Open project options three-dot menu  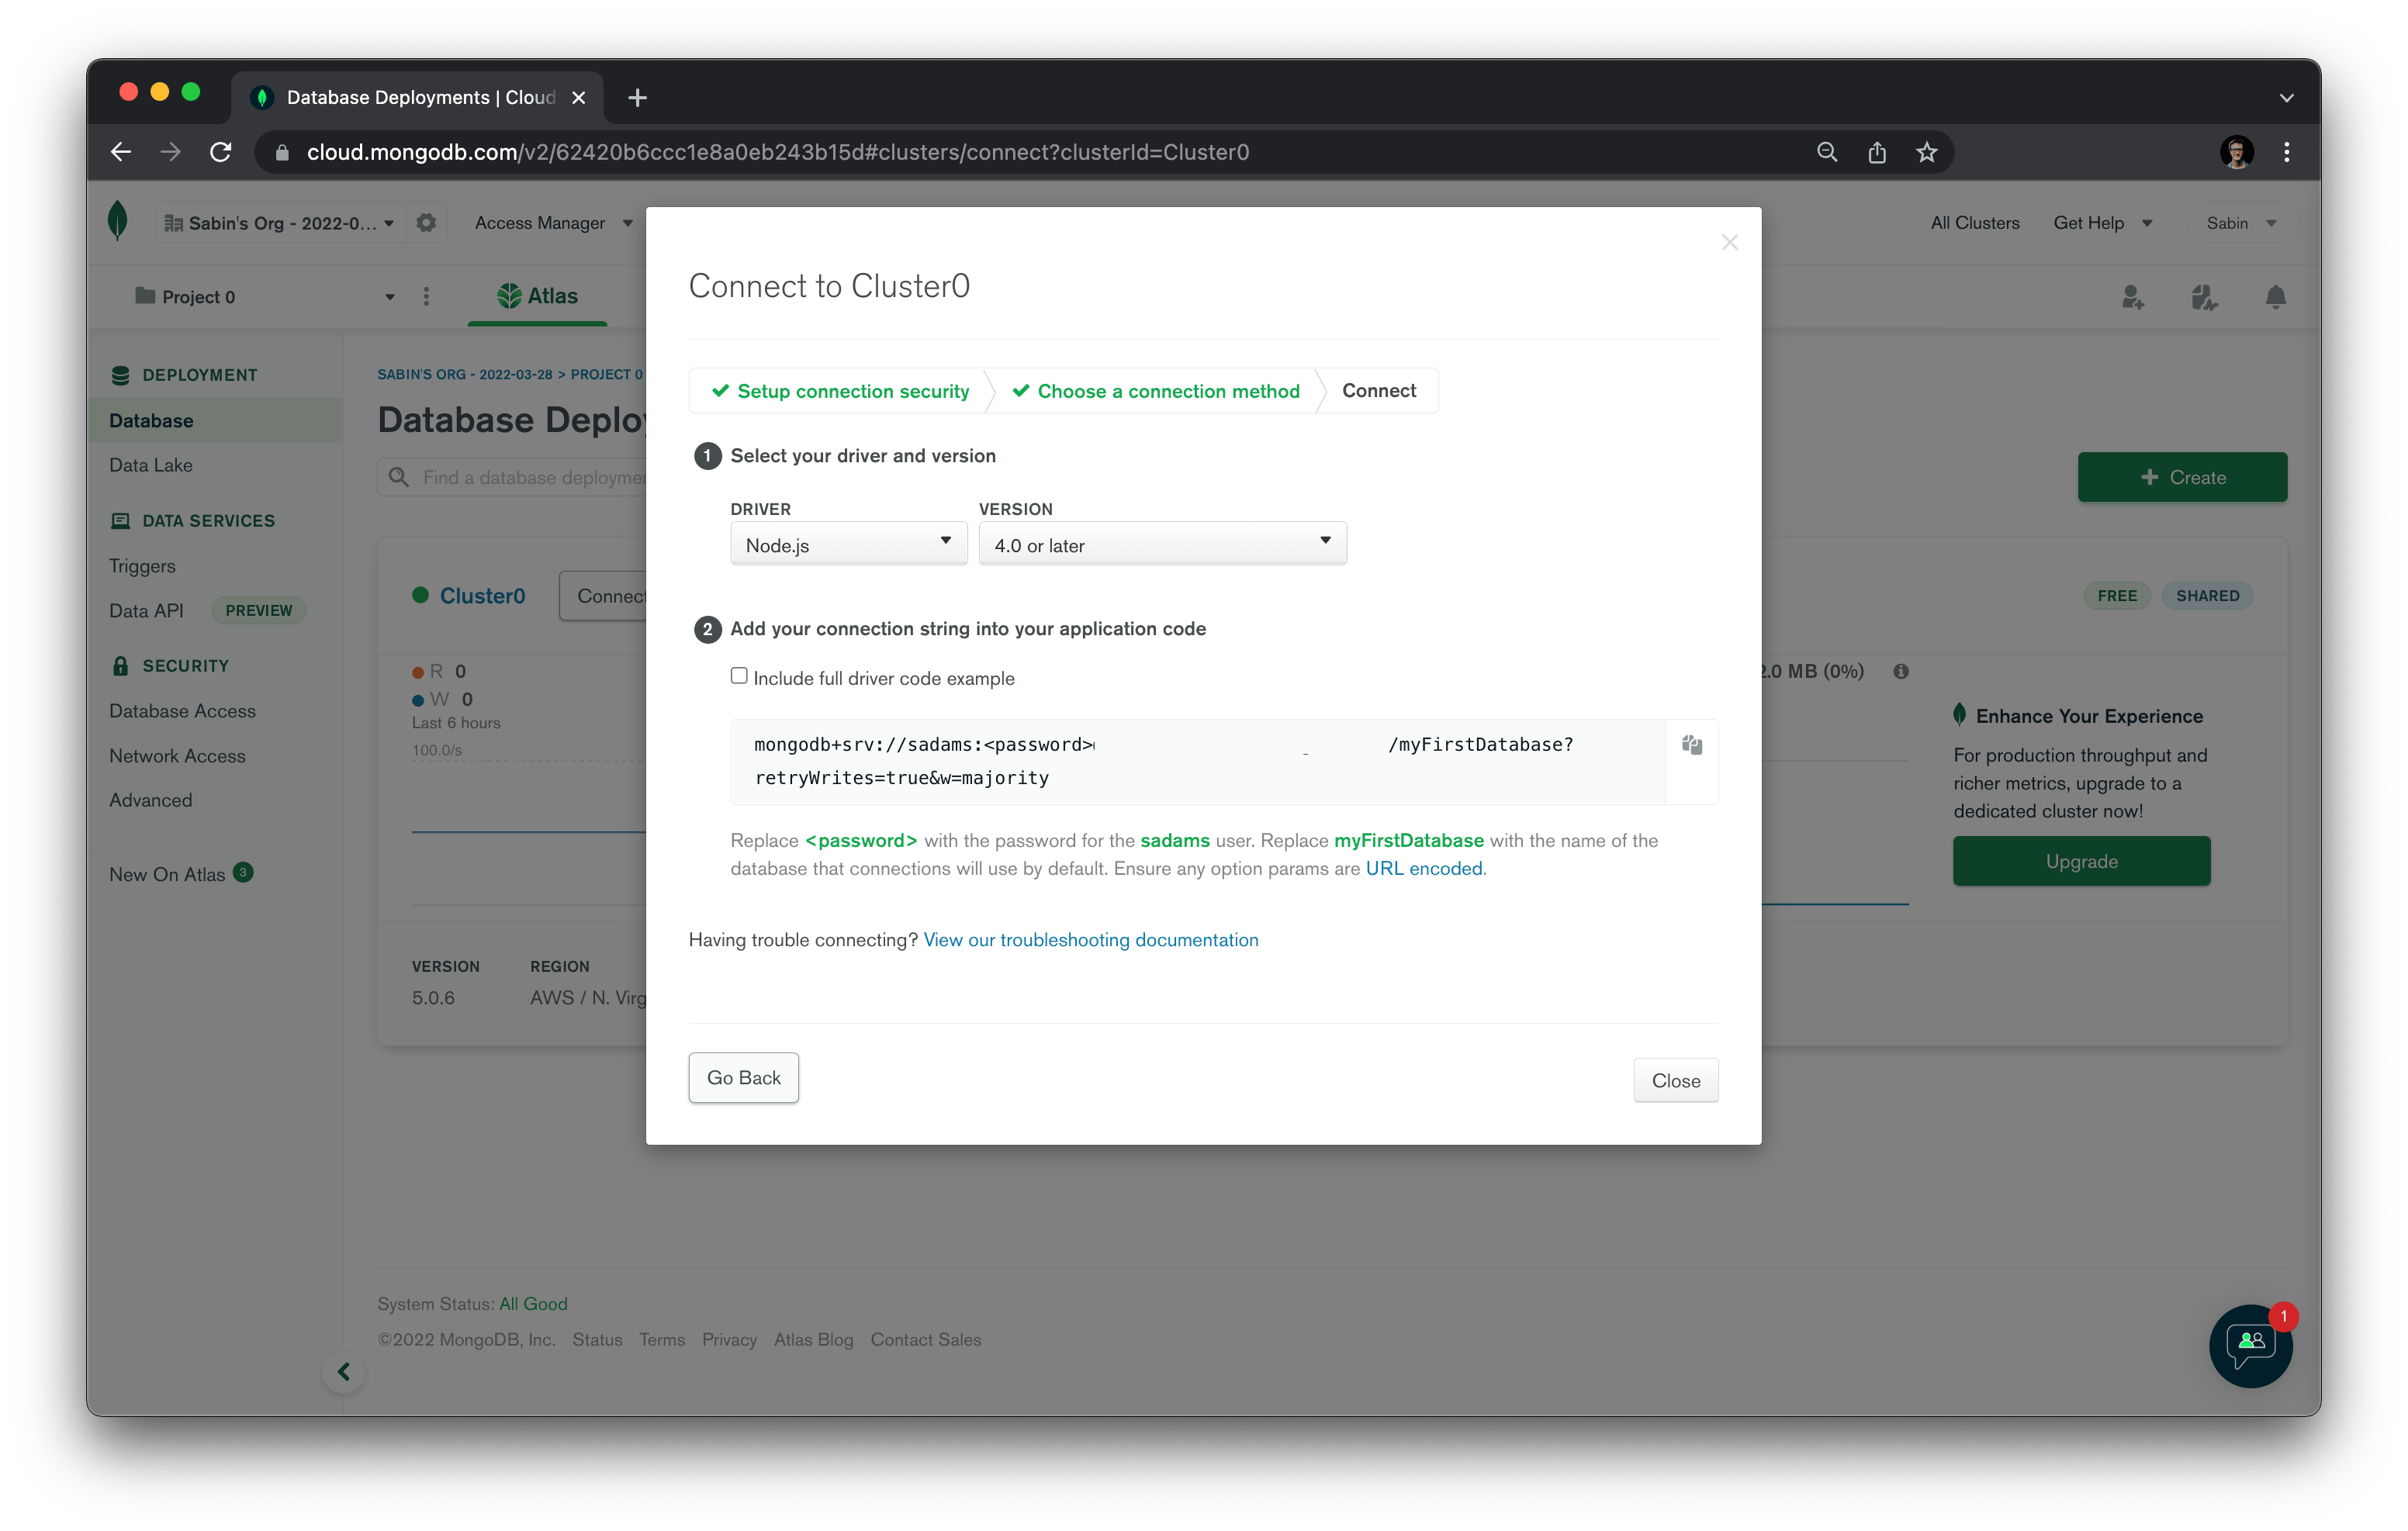pyautogui.click(x=426, y=296)
